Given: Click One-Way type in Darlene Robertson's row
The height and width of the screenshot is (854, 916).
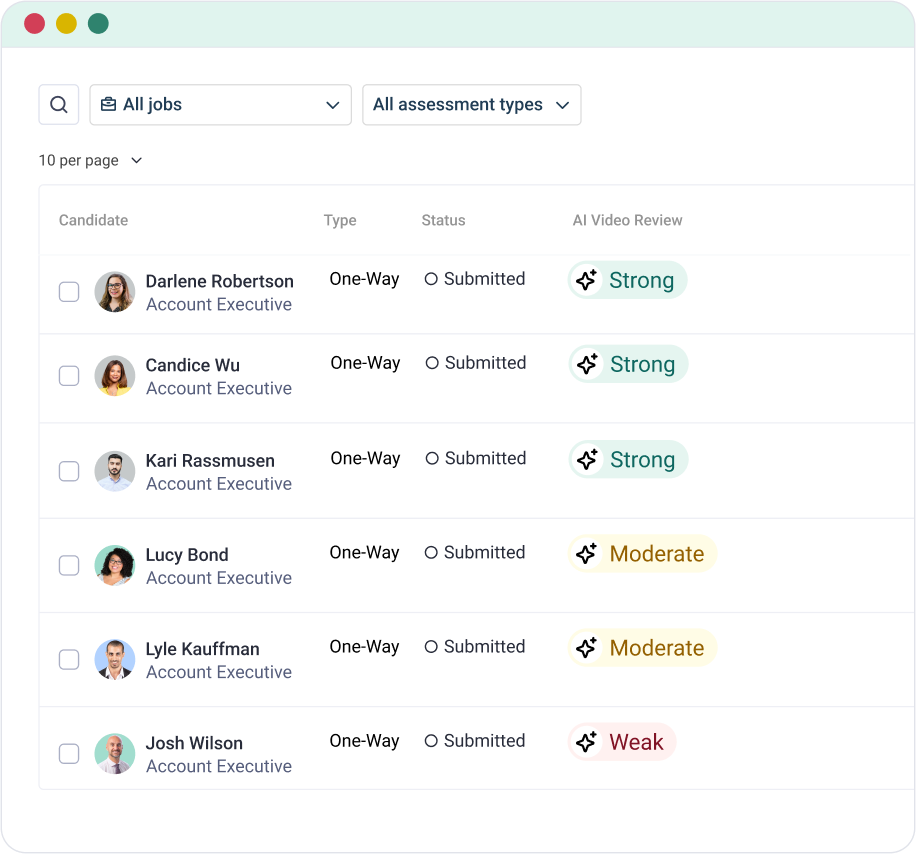Looking at the screenshot, I should (365, 279).
